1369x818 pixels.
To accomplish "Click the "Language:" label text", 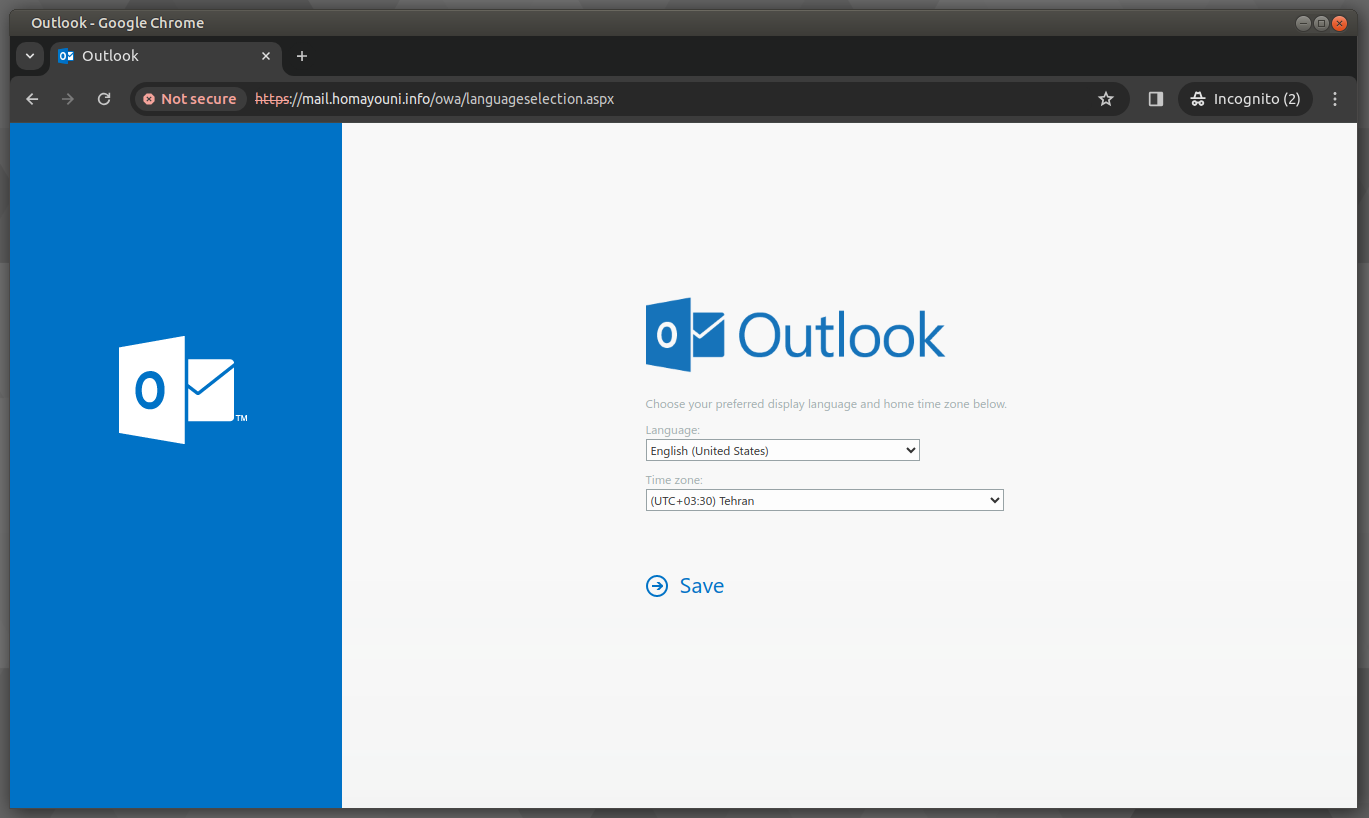I will tap(673, 430).
